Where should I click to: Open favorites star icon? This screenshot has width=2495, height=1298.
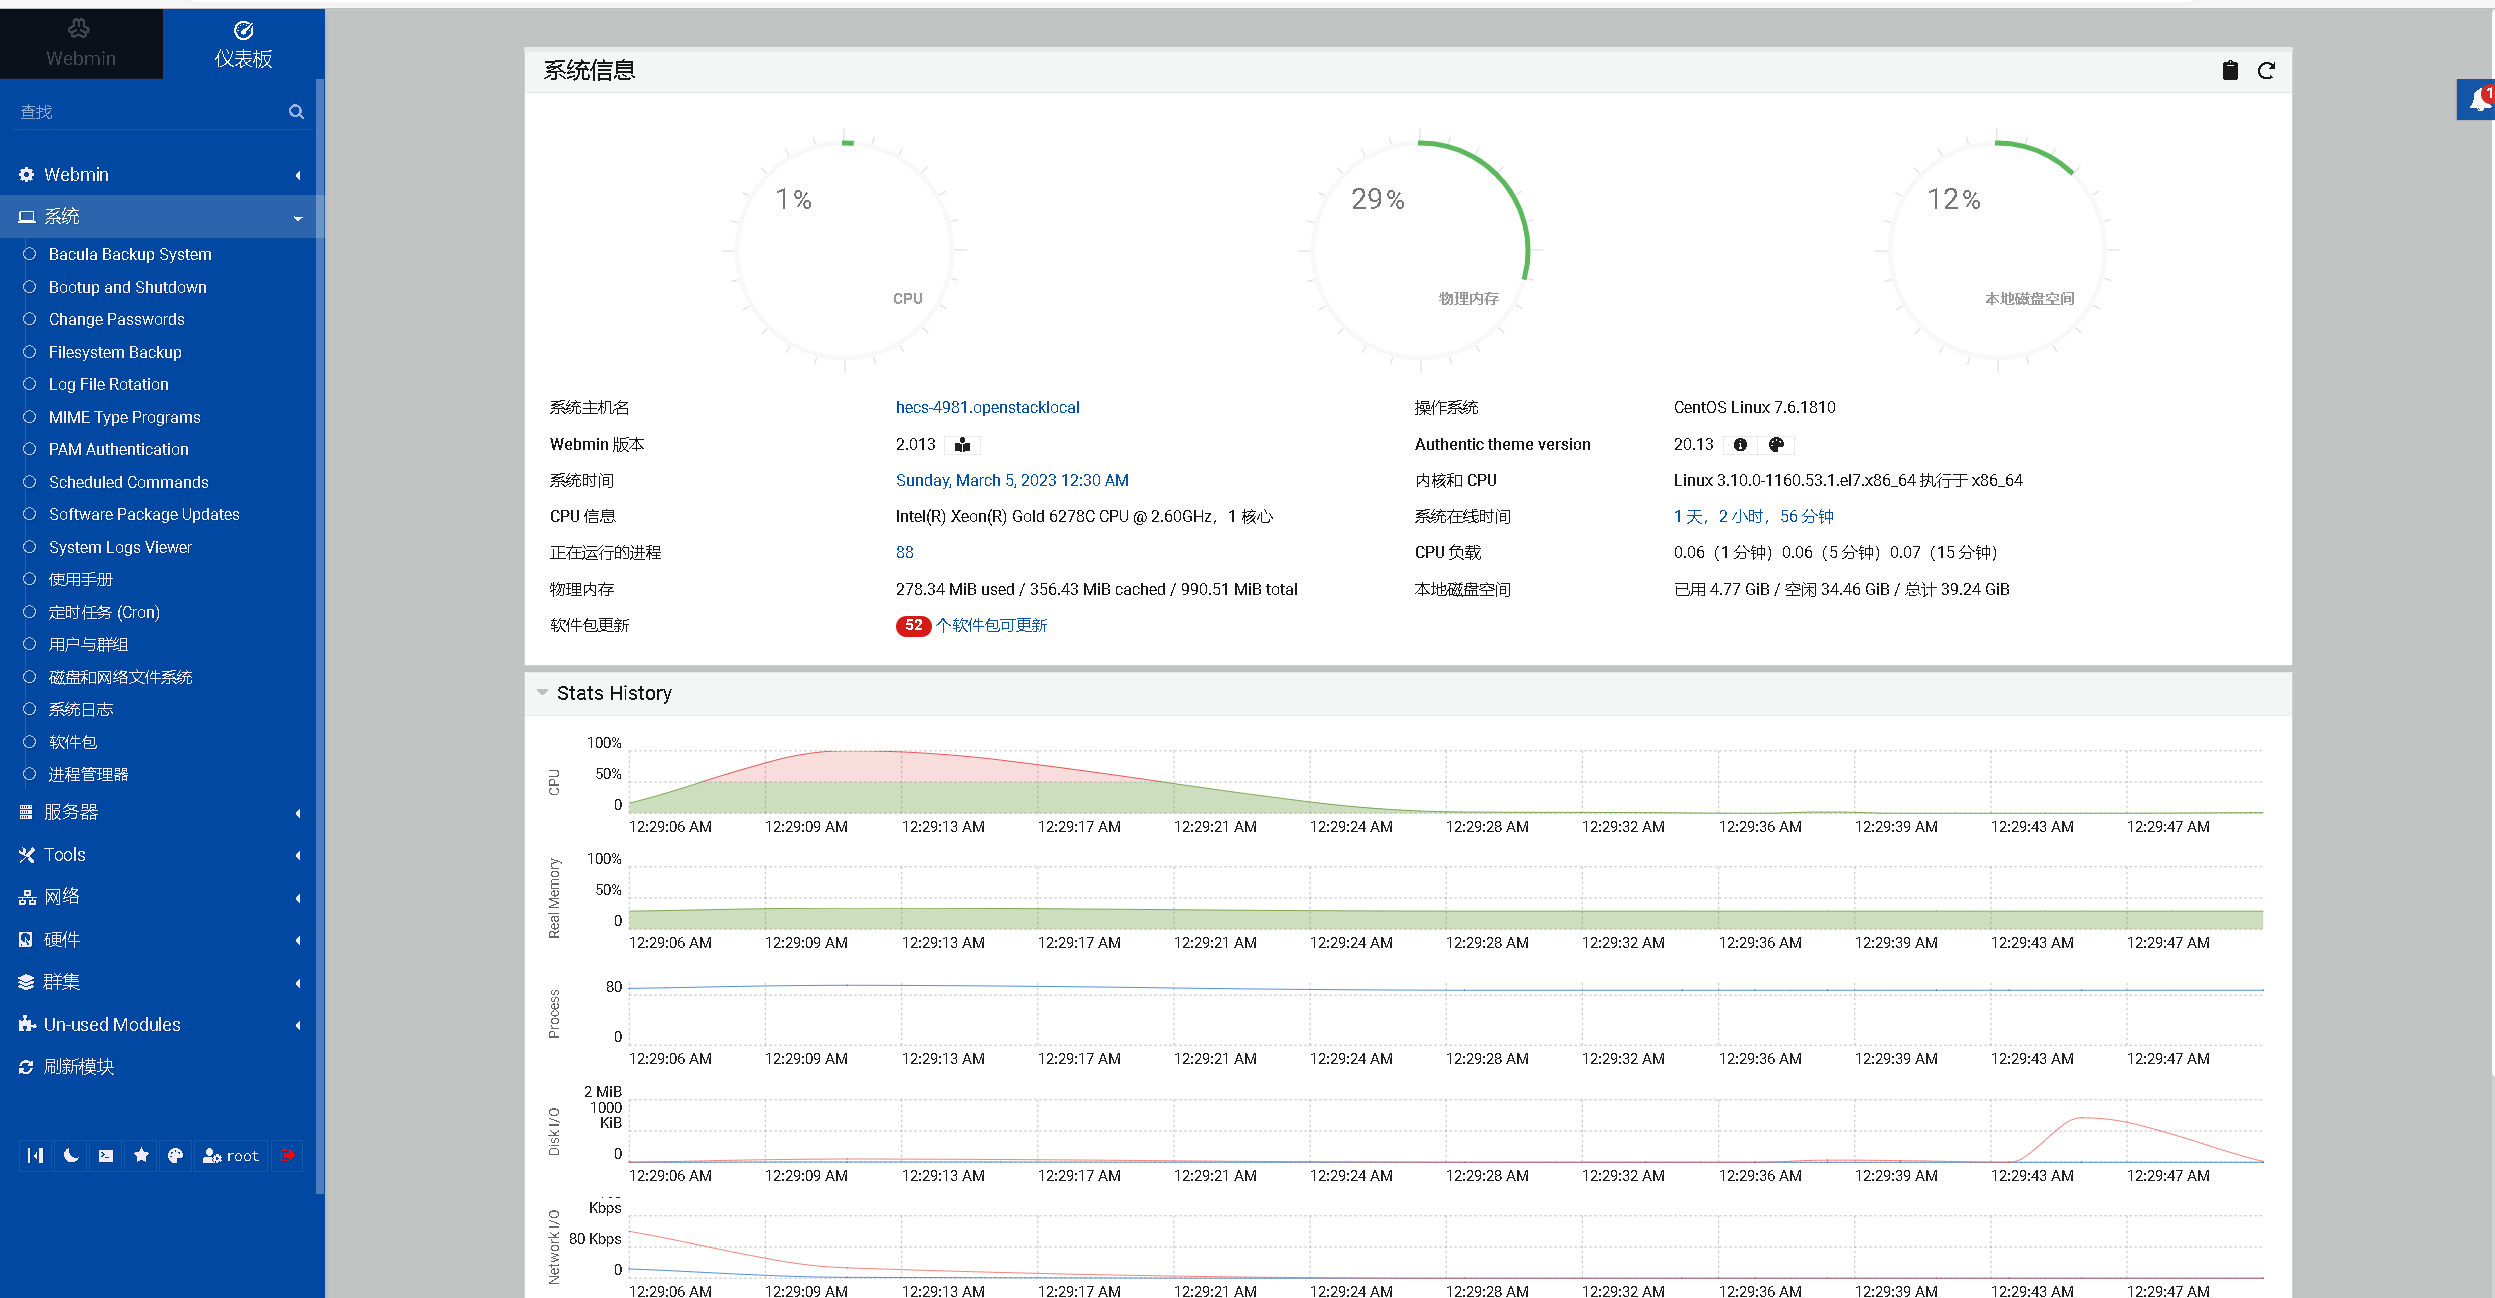point(141,1155)
